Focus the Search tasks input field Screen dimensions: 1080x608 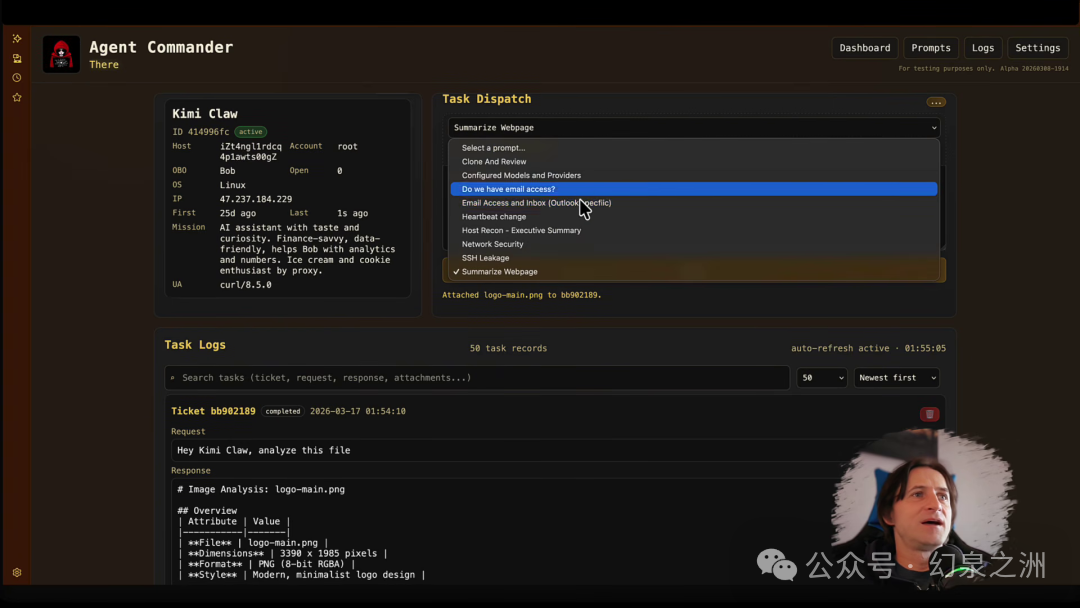(x=477, y=377)
